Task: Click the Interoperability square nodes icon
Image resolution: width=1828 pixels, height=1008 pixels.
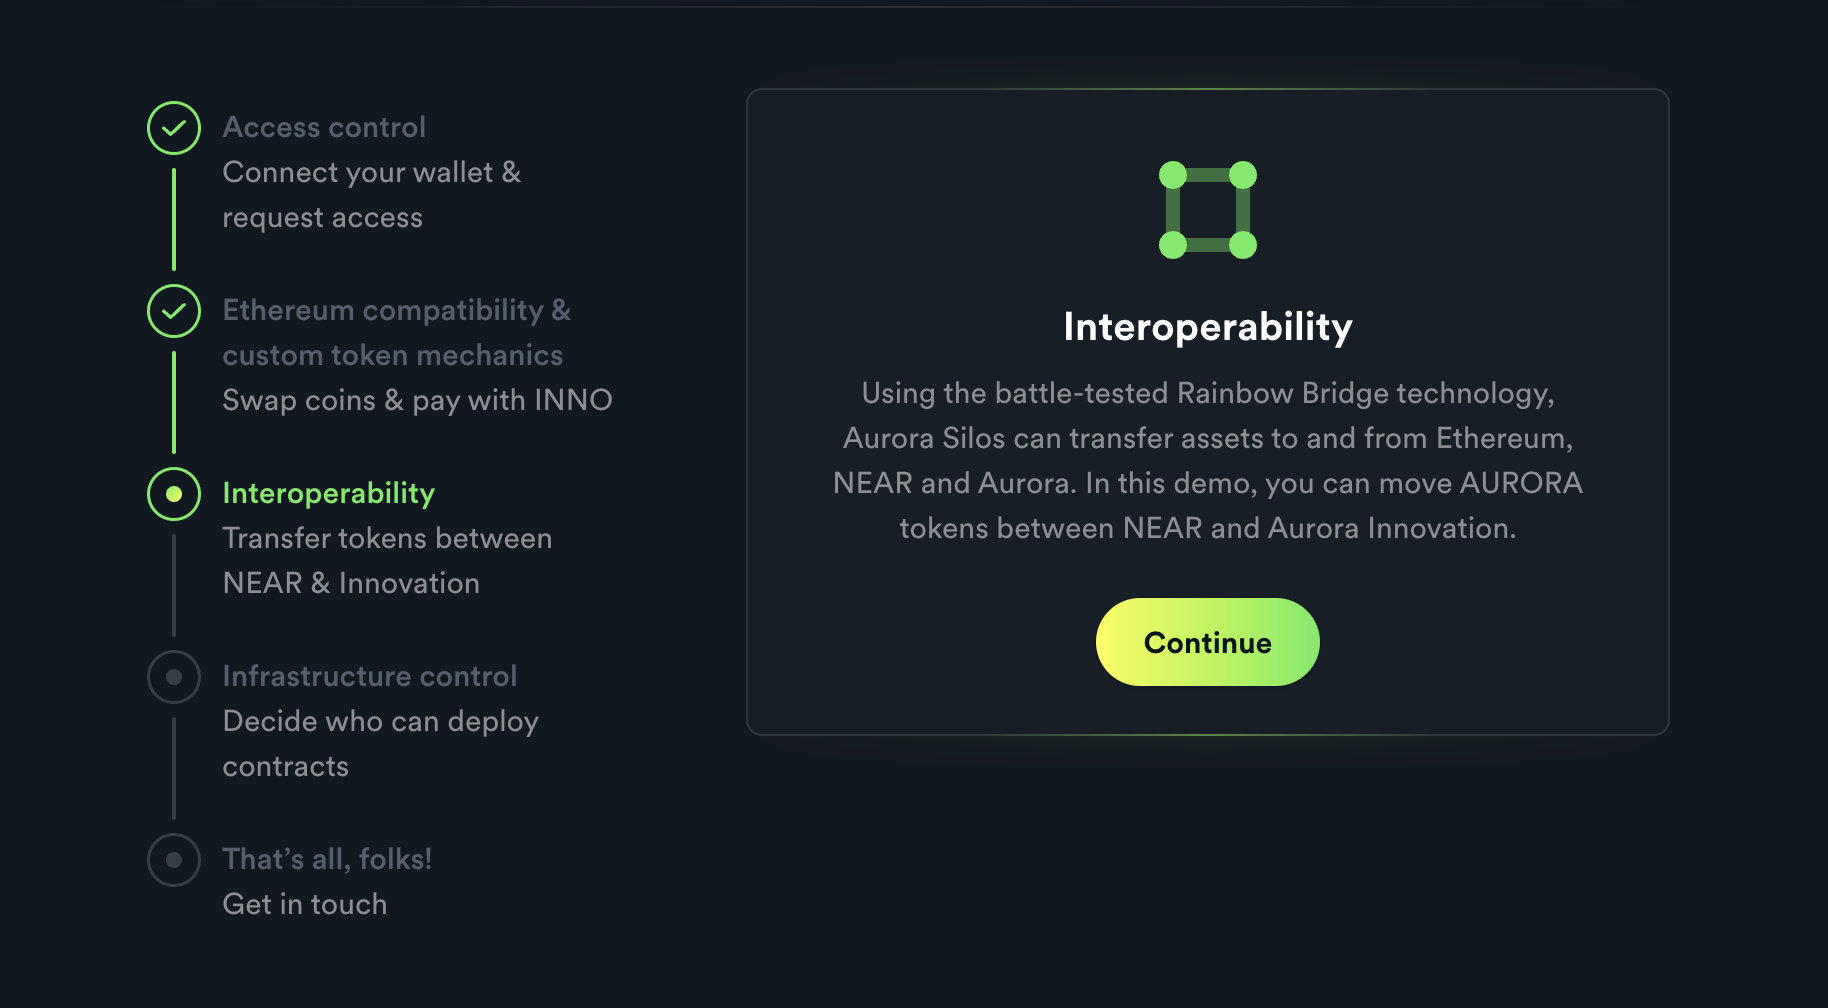Action: tap(1208, 210)
